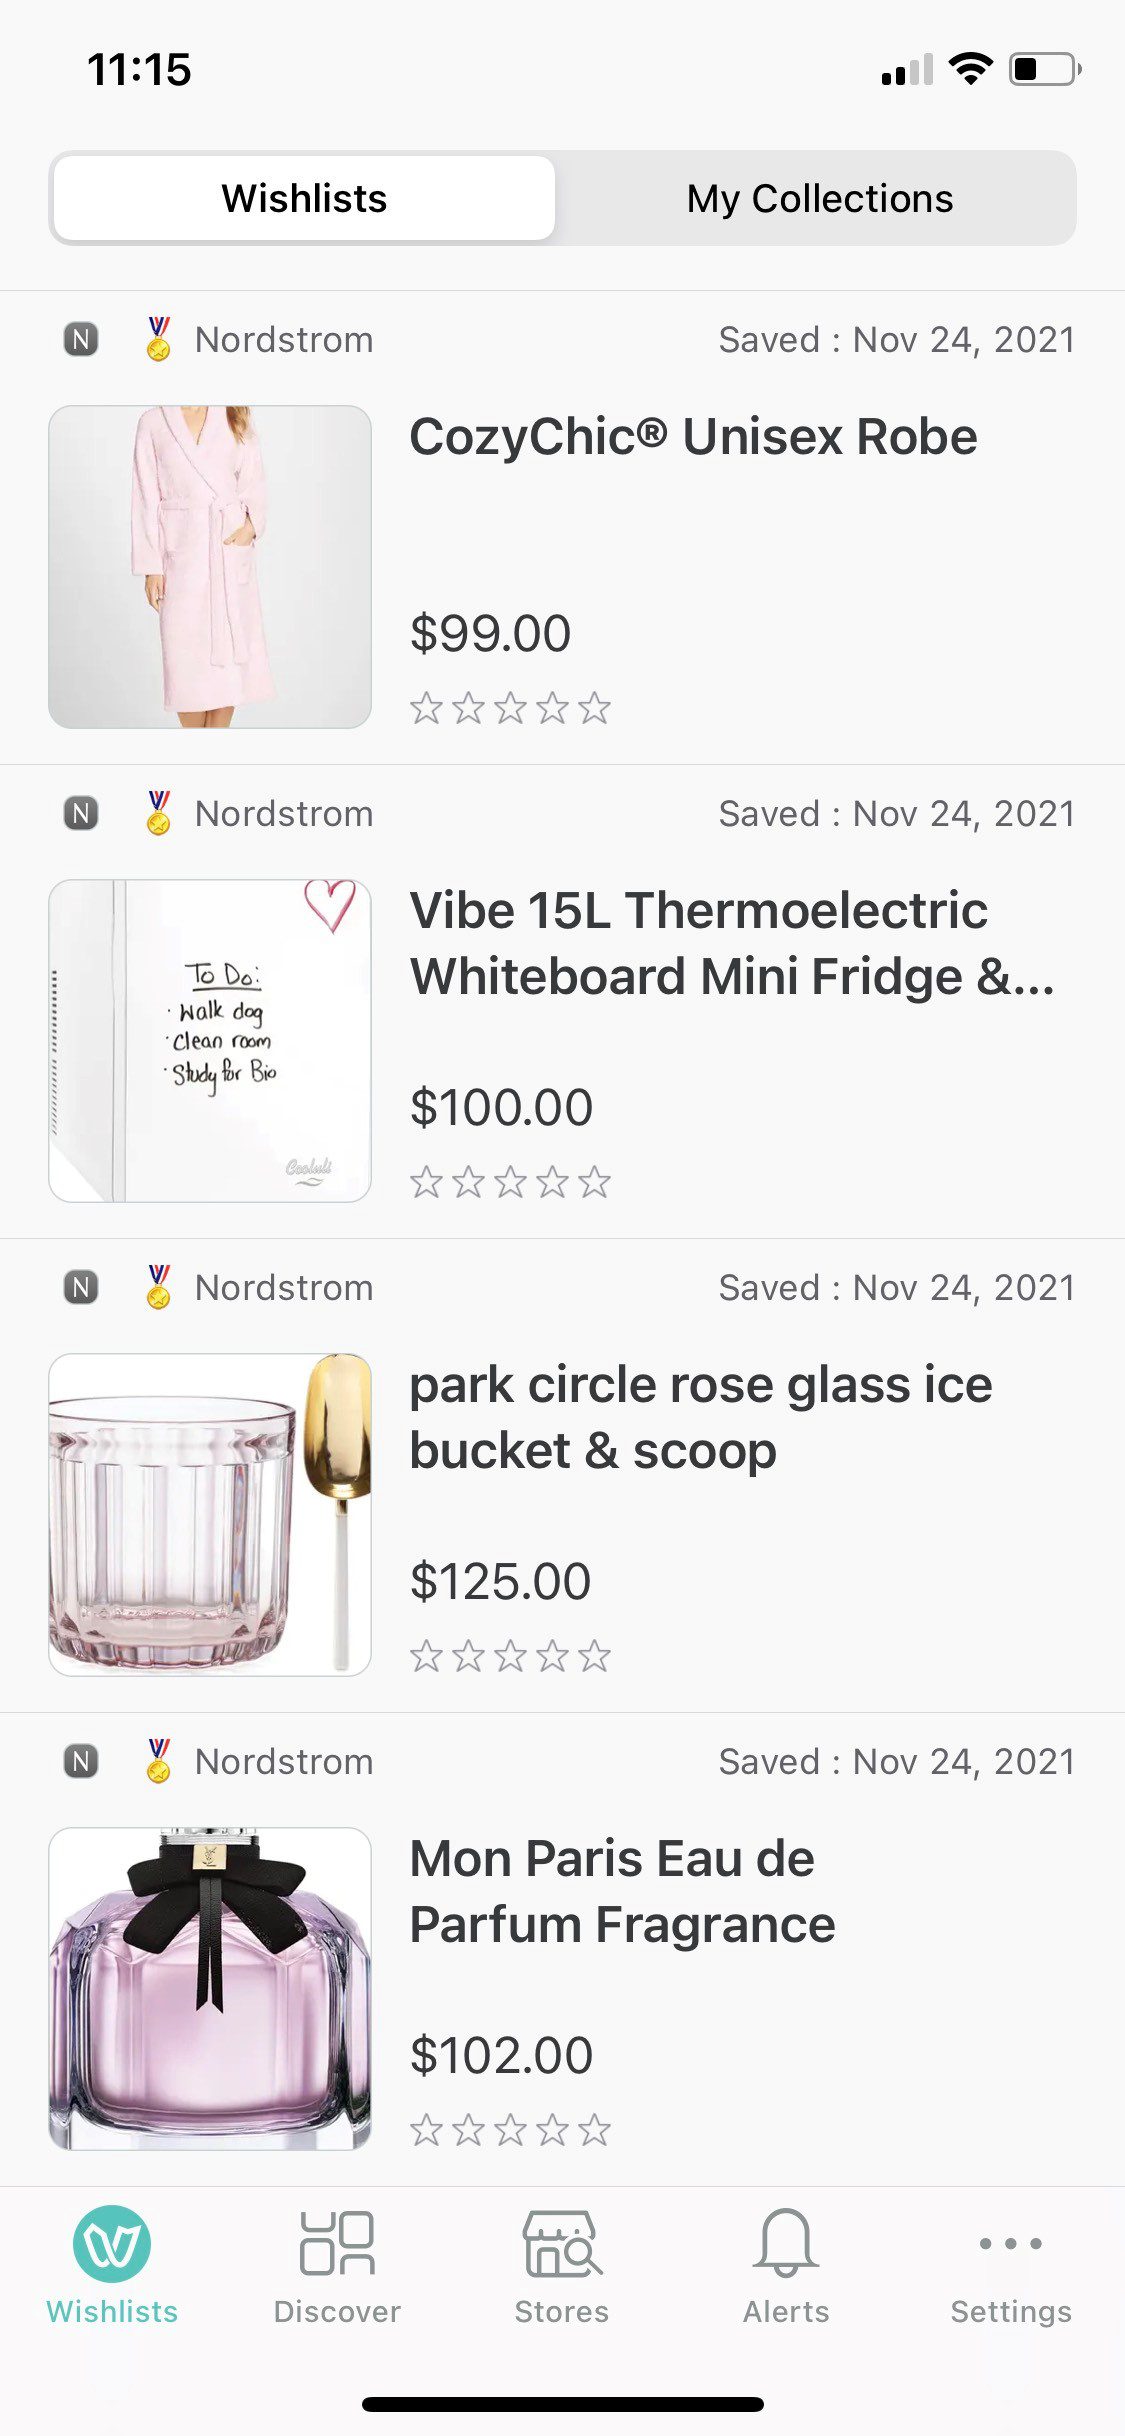
Task: Tap the rose glass ice bucket image
Action: pos(210,1514)
